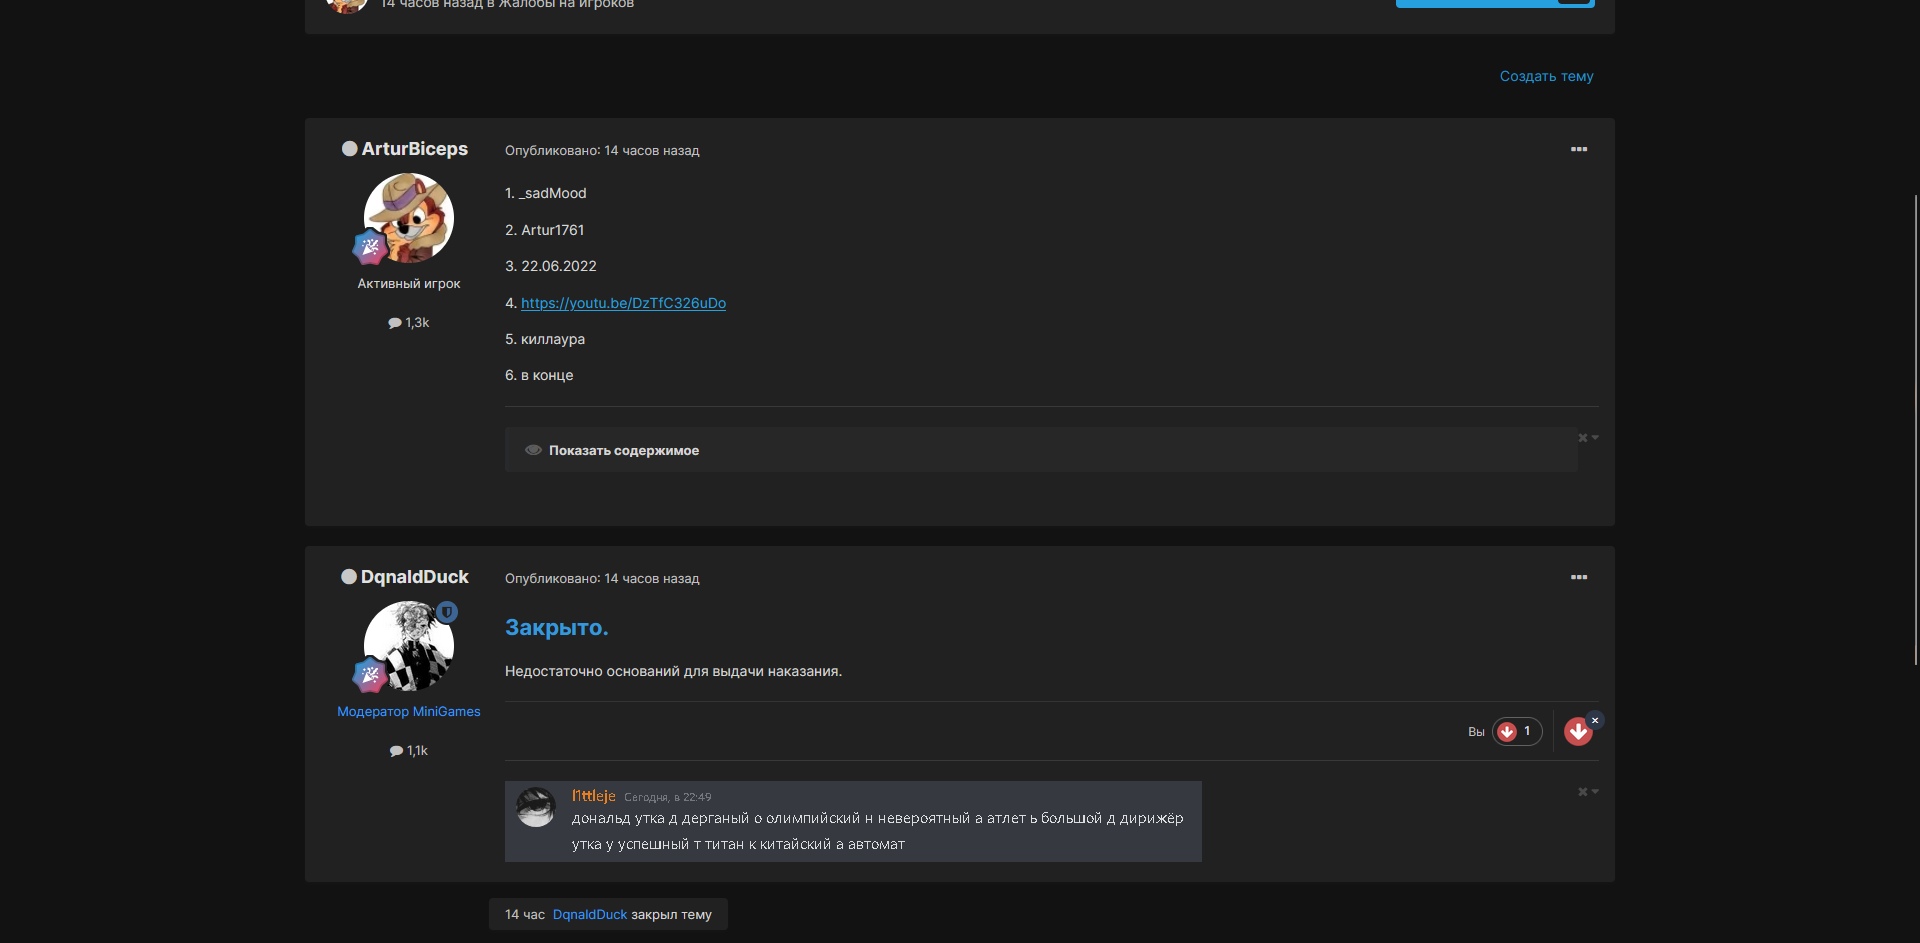Click the moderator shield badge on DqnaldDuck's avatar
1920x943 pixels.
(447, 612)
